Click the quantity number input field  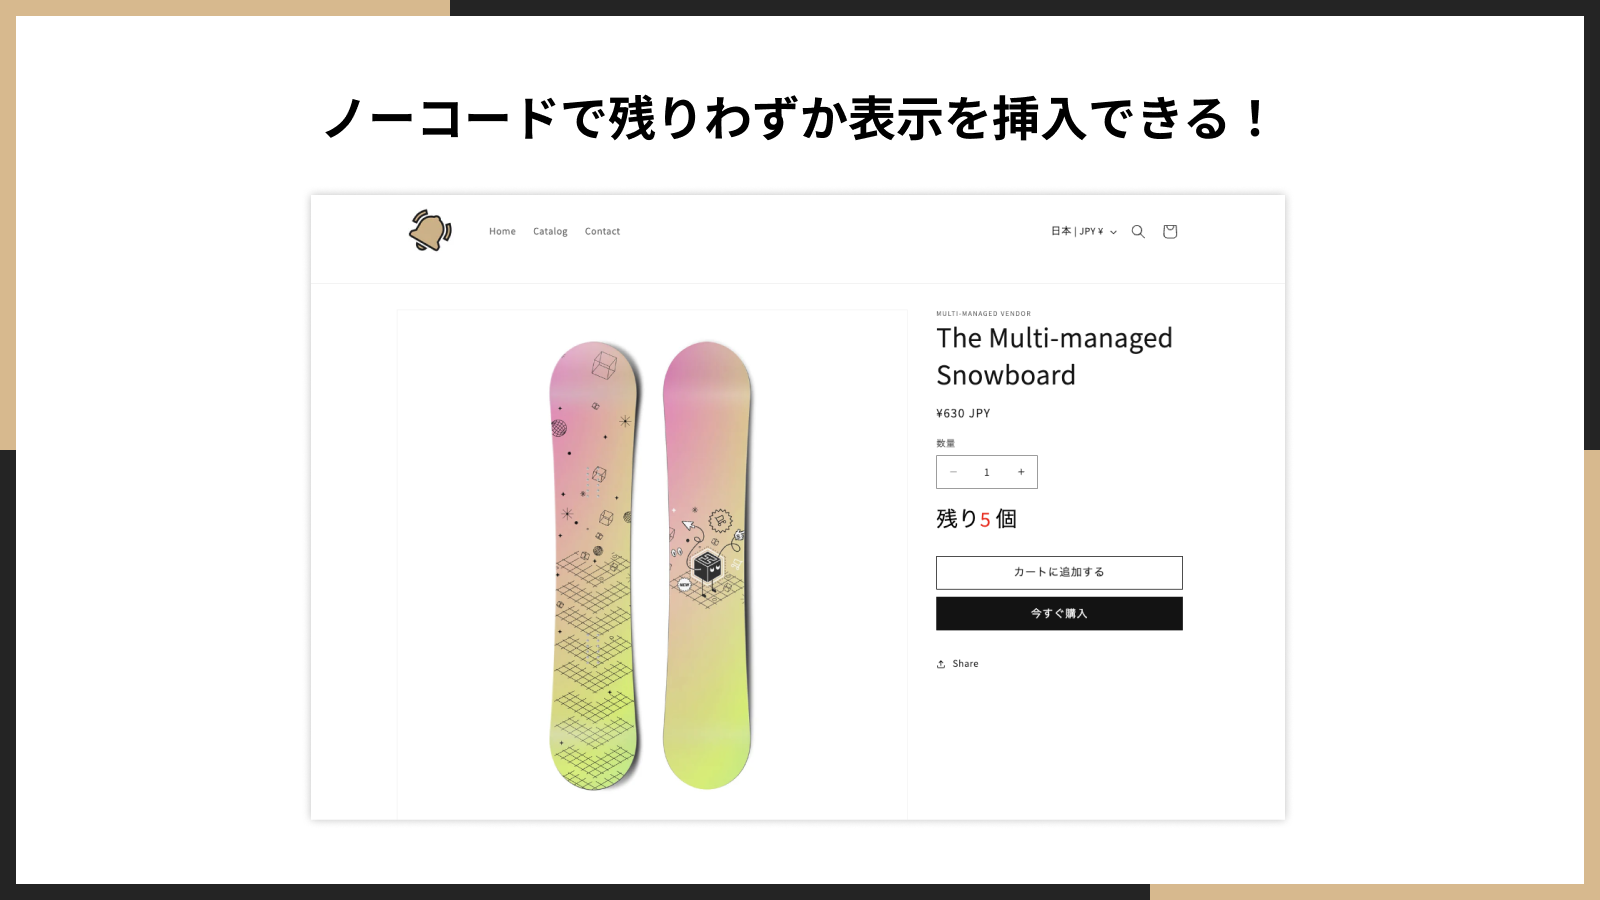tap(986, 472)
